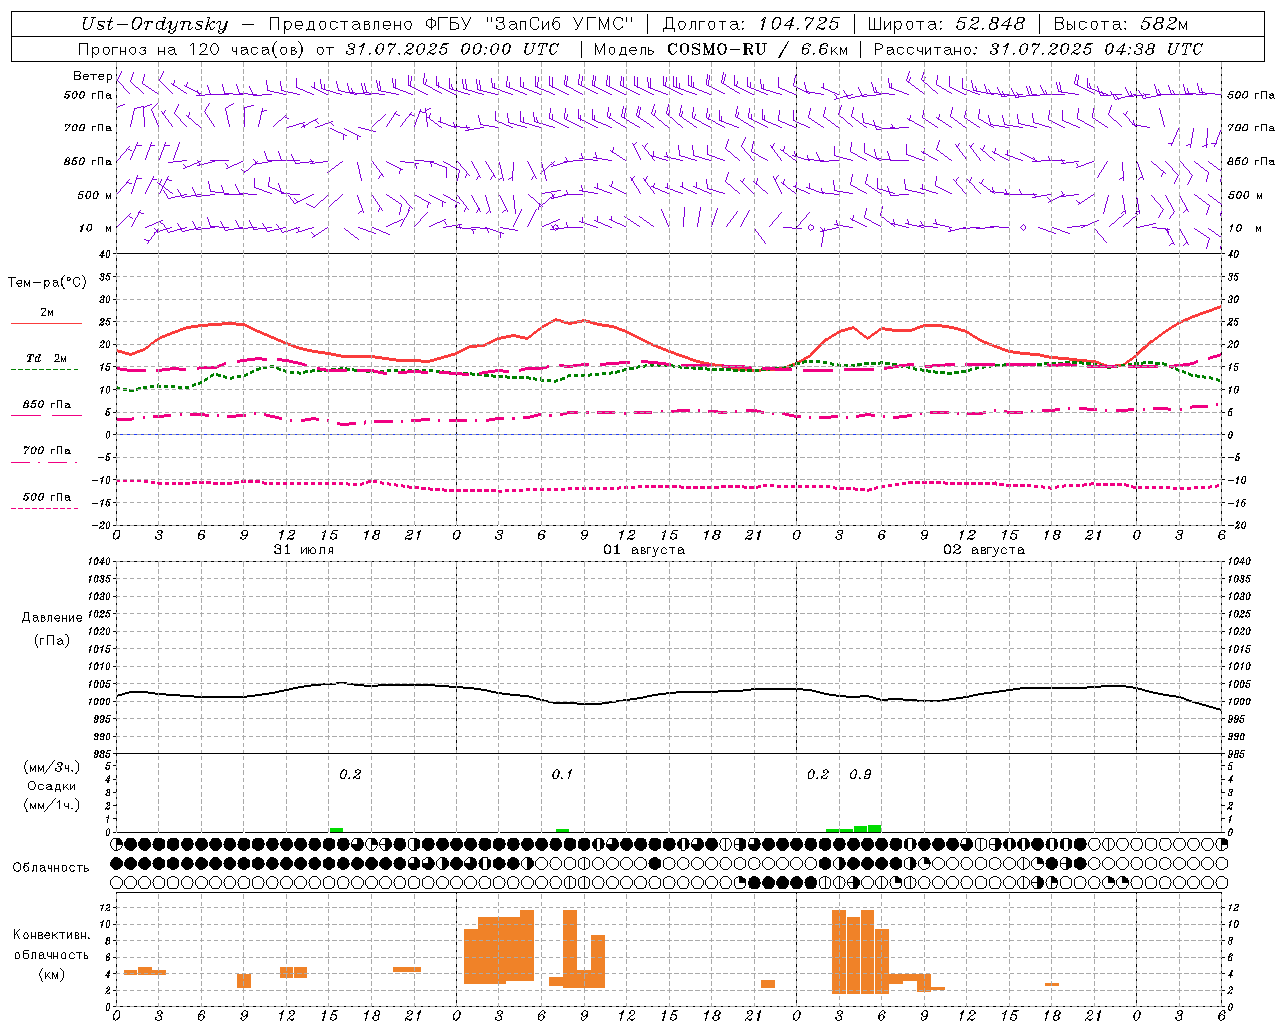This screenshot has height=1024, width=1280.
Task: Click the Давление pressure panel label
Action: 52,618
